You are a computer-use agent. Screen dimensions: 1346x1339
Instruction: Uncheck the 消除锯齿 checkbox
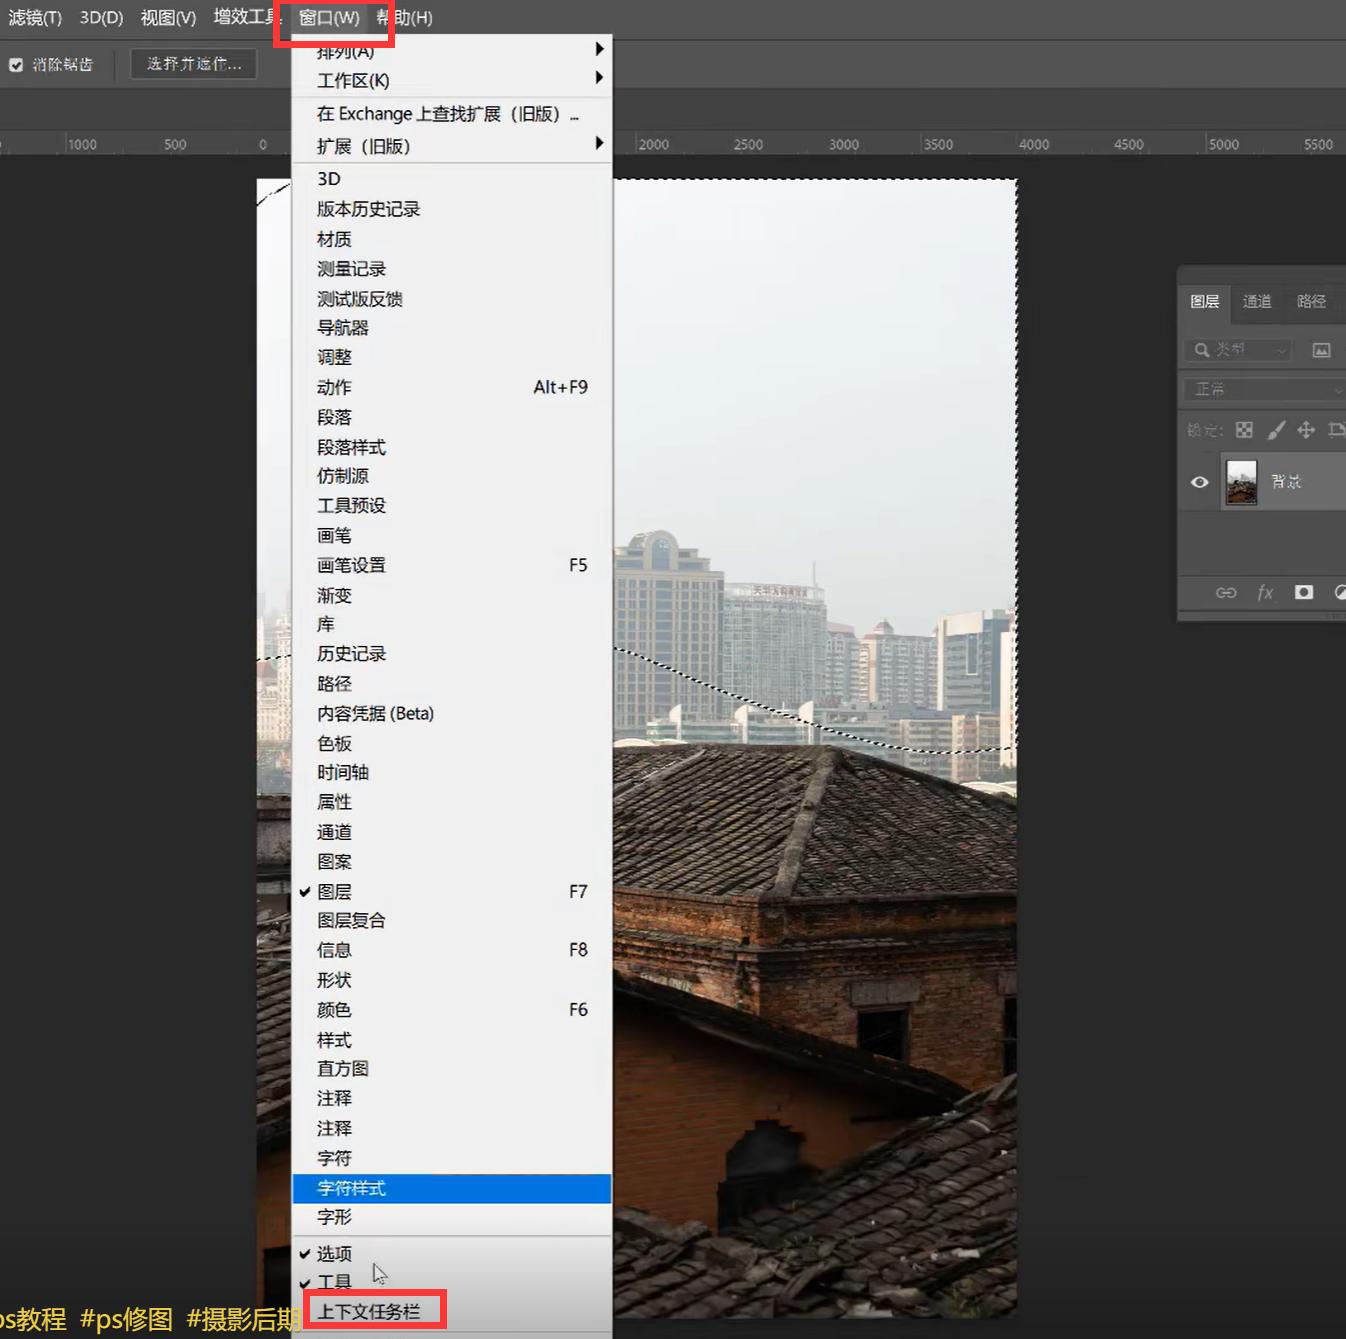16,64
